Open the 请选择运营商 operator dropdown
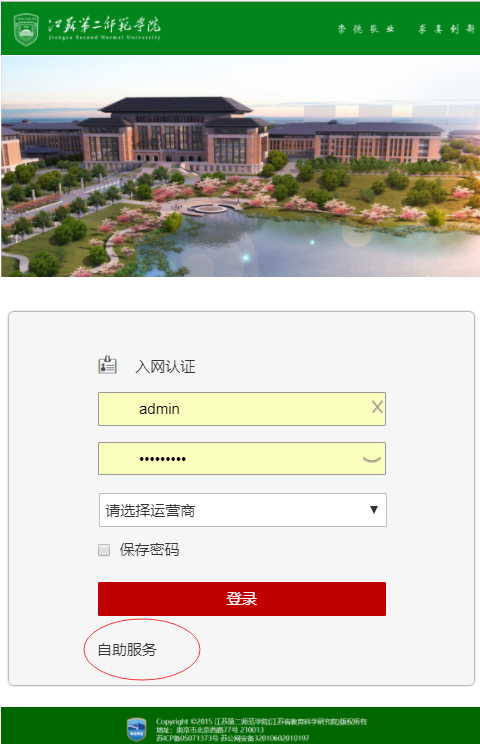The width and height of the screenshot is (480, 744). click(x=243, y=510)
